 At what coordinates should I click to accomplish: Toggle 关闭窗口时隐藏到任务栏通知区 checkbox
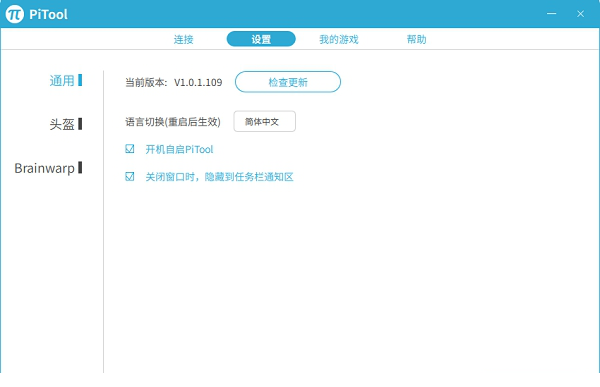click(130, 176)
